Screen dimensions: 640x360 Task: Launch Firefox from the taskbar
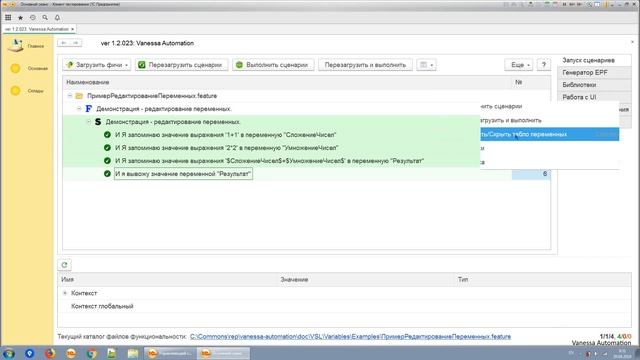tap(50, 353)
